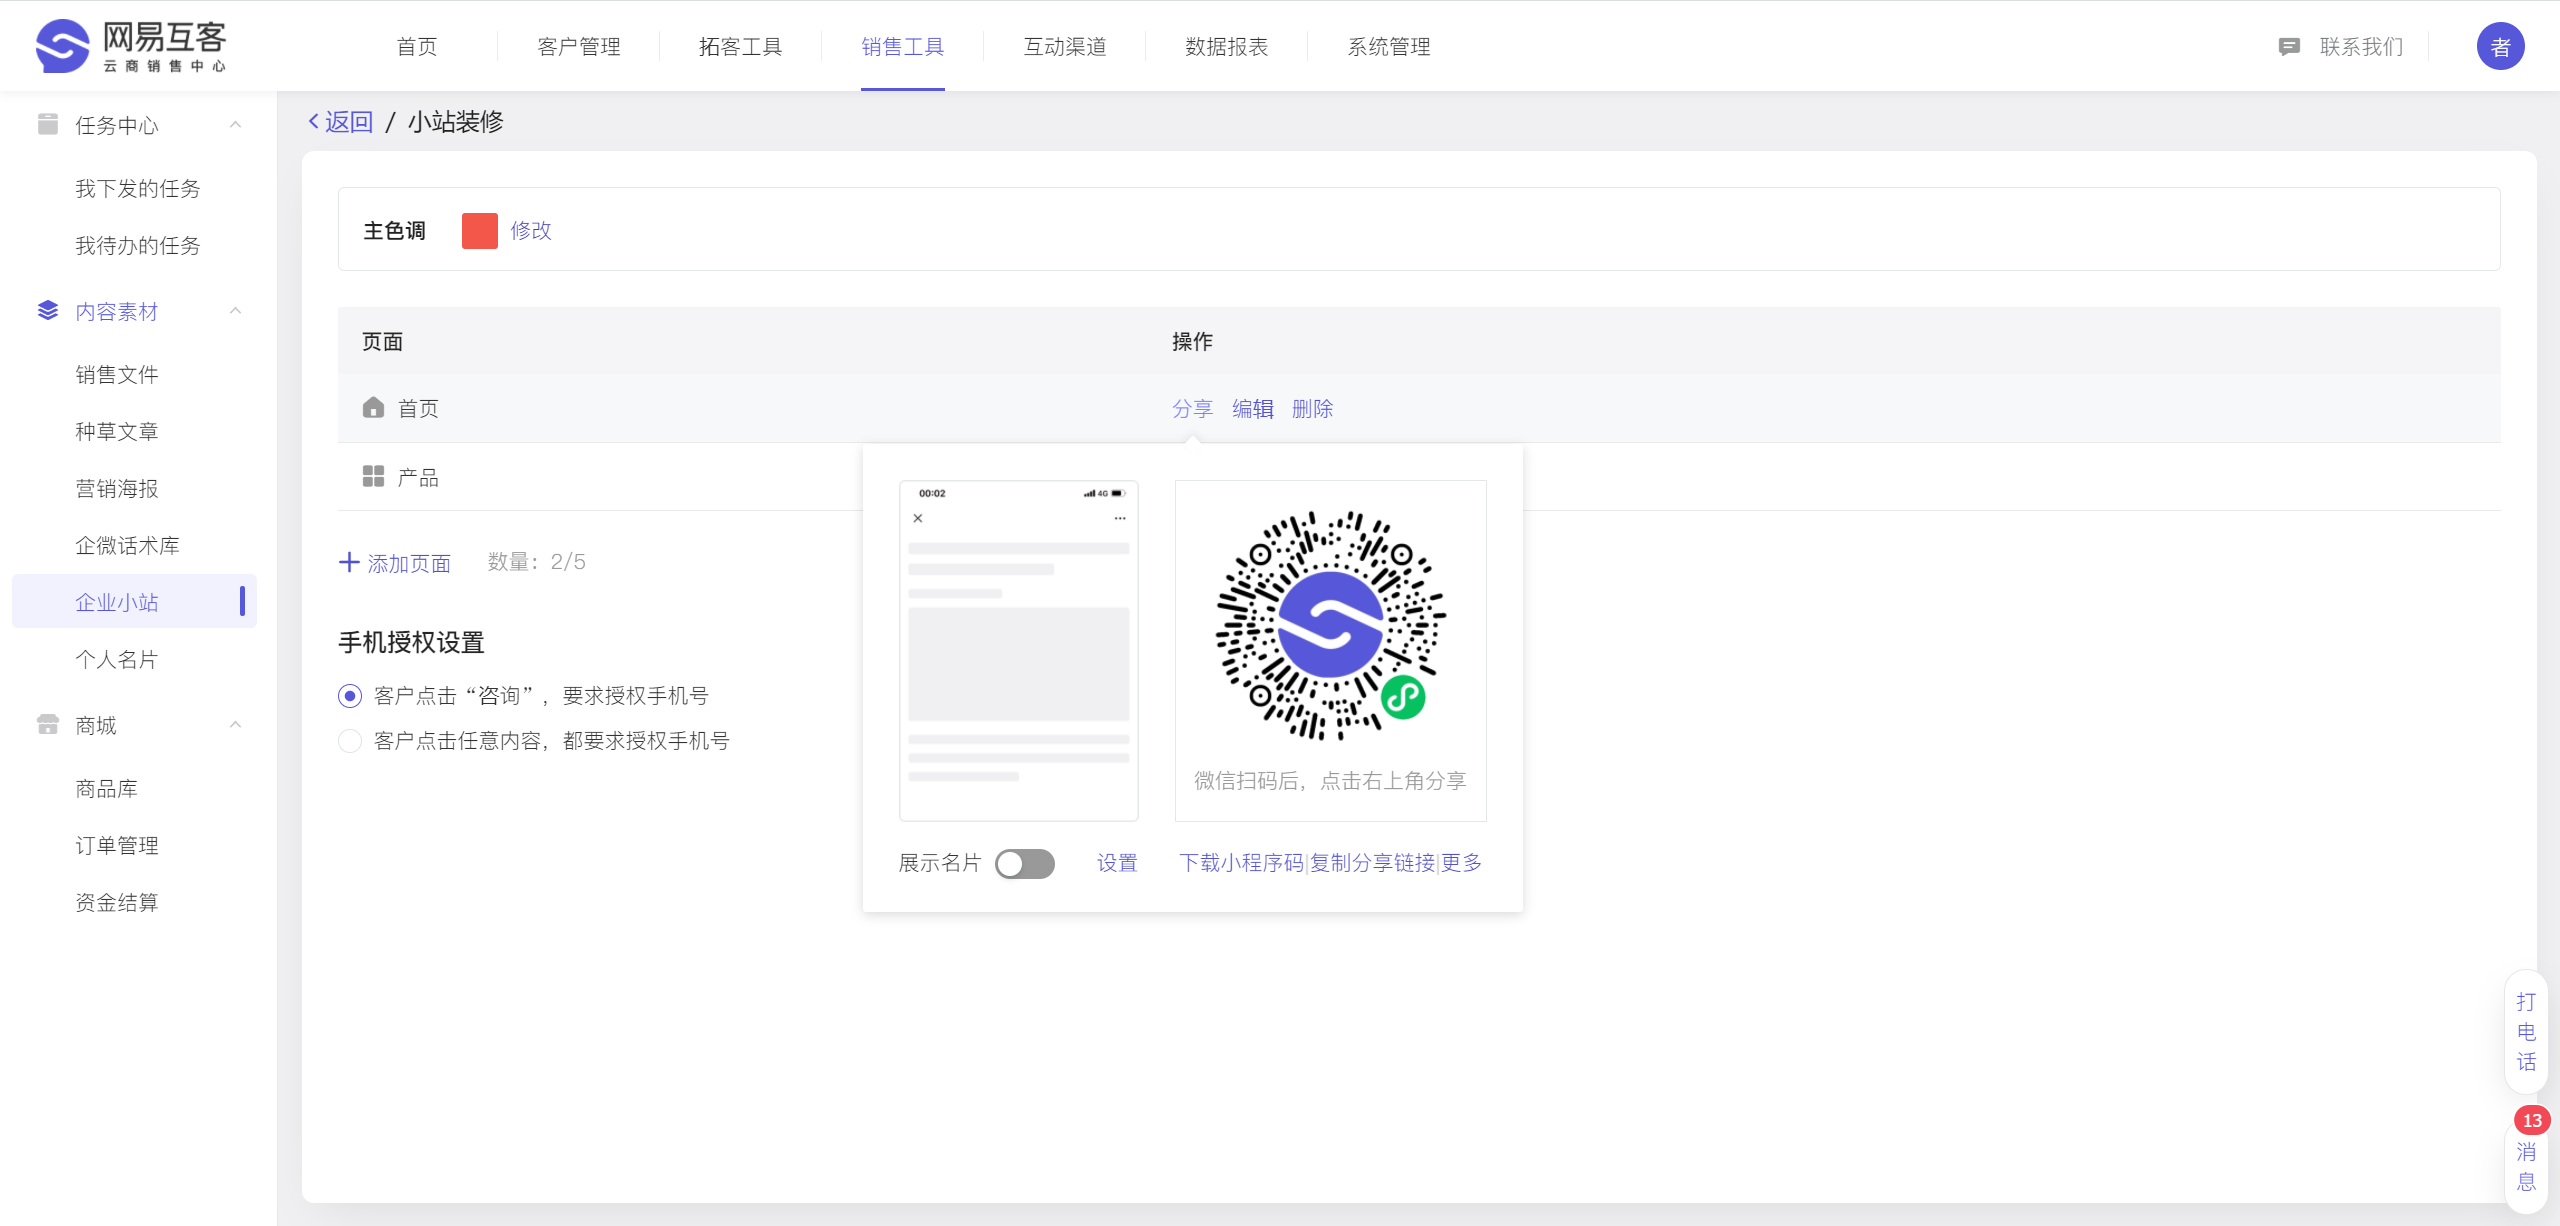Open the 客户管理 navigation tab
The image size is (2560, 1226).
(579, 46)
